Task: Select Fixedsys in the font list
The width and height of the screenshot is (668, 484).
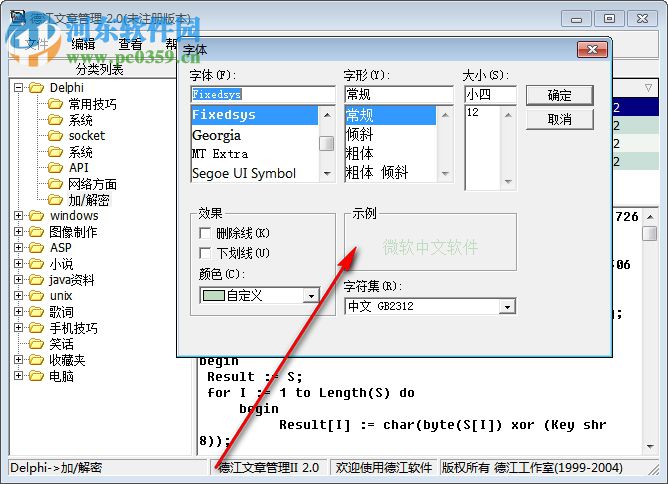Action: [x=255, y=115]
